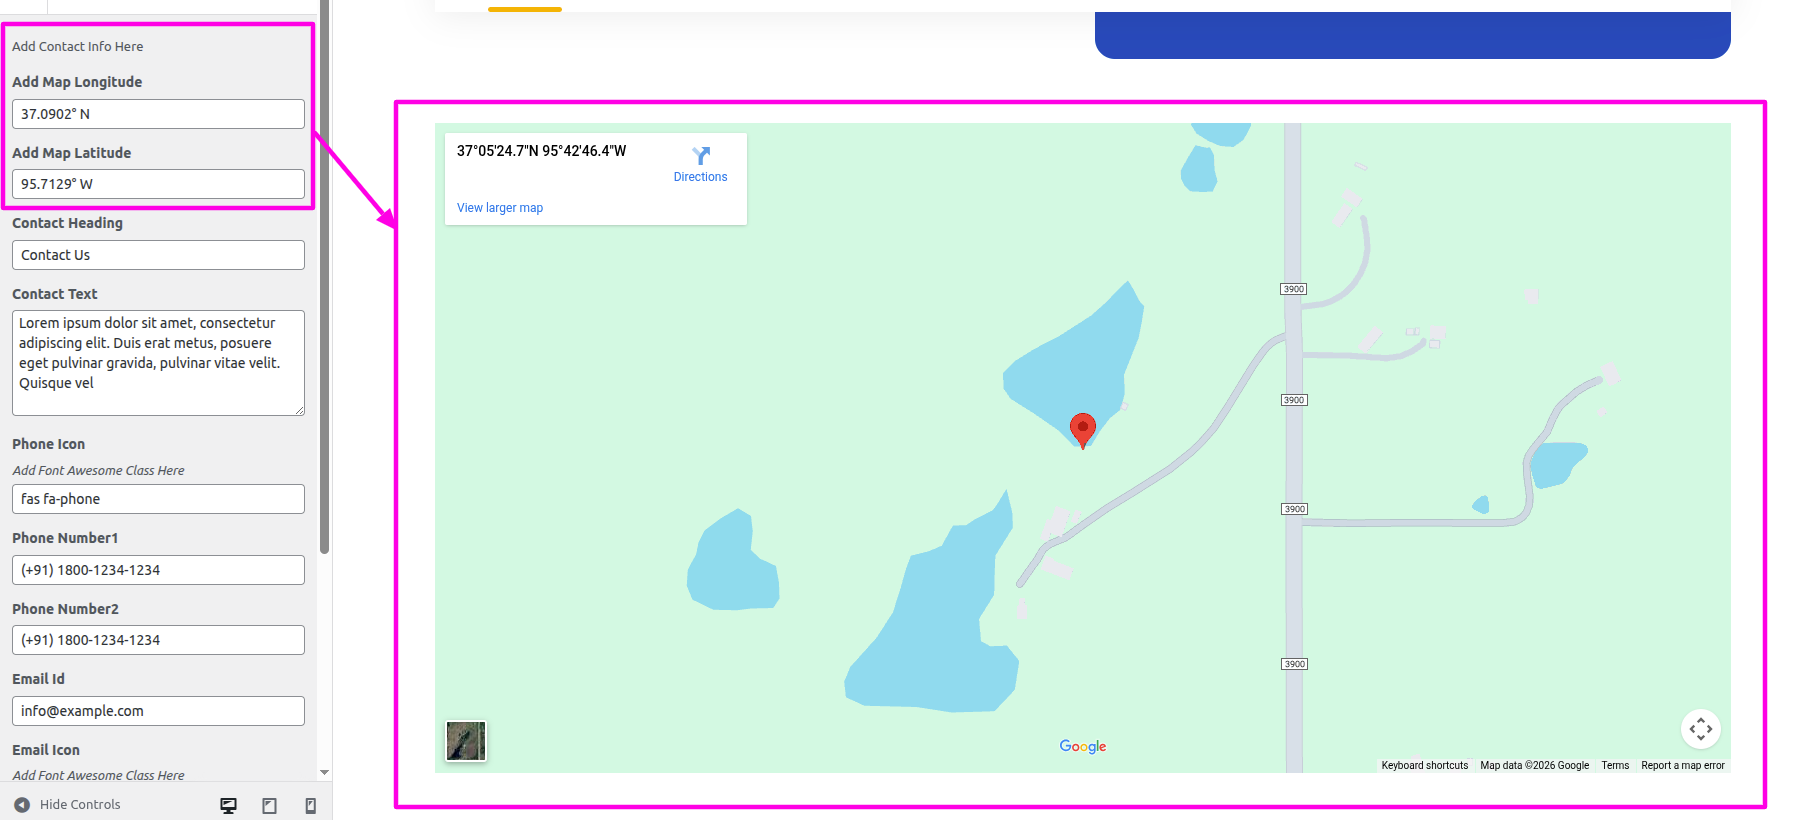Toggle satellite view layer thumbnail

[x=466, y=741]
